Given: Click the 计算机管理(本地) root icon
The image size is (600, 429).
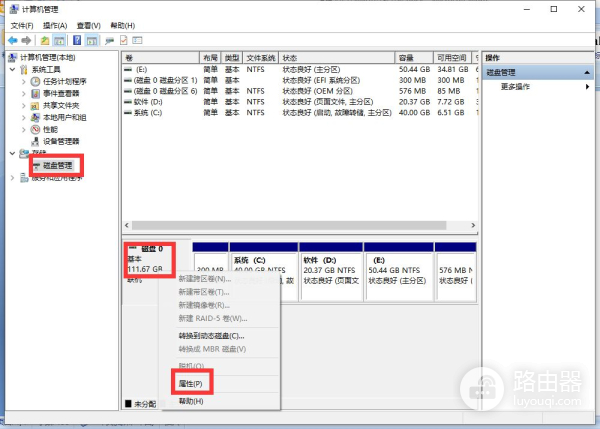Looking at the screenshot, I should click(12, 57).
